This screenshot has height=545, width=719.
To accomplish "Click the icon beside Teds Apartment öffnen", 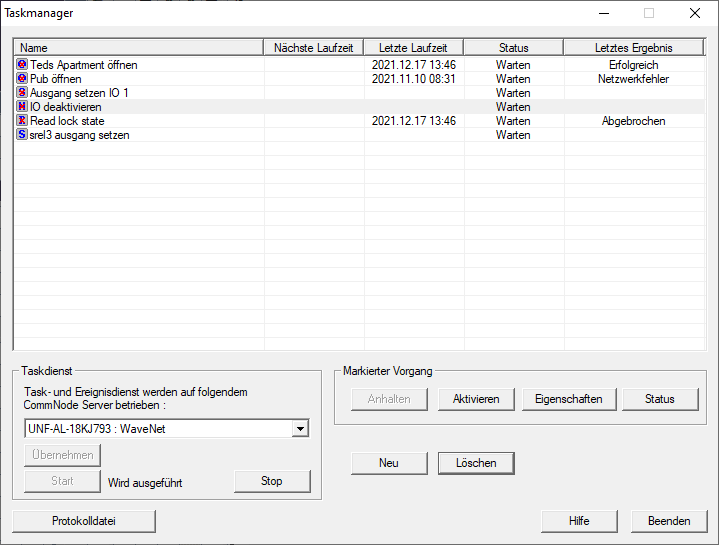I will pos(22,65).
